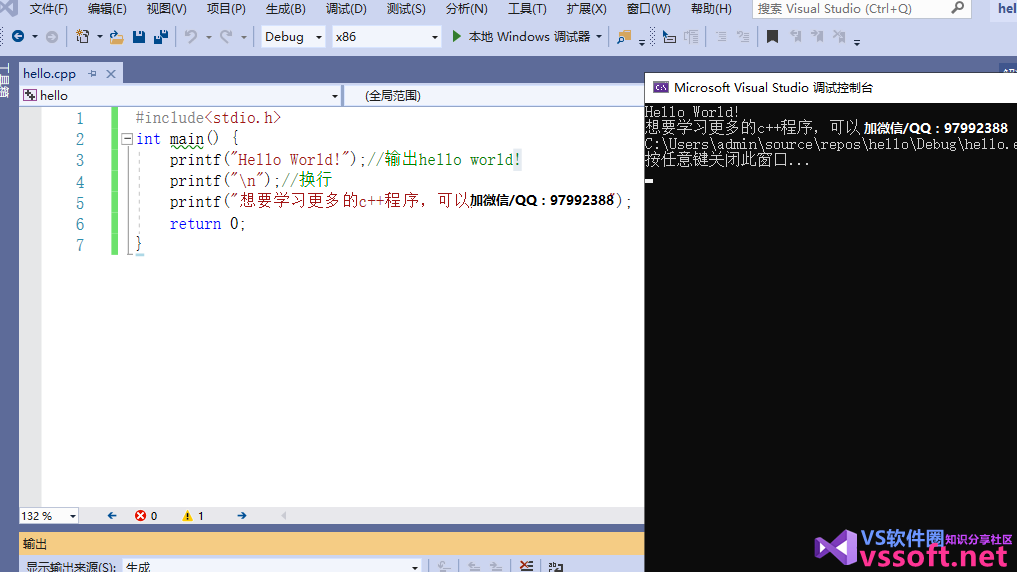Click the debug console title bar

click(831, 88)
